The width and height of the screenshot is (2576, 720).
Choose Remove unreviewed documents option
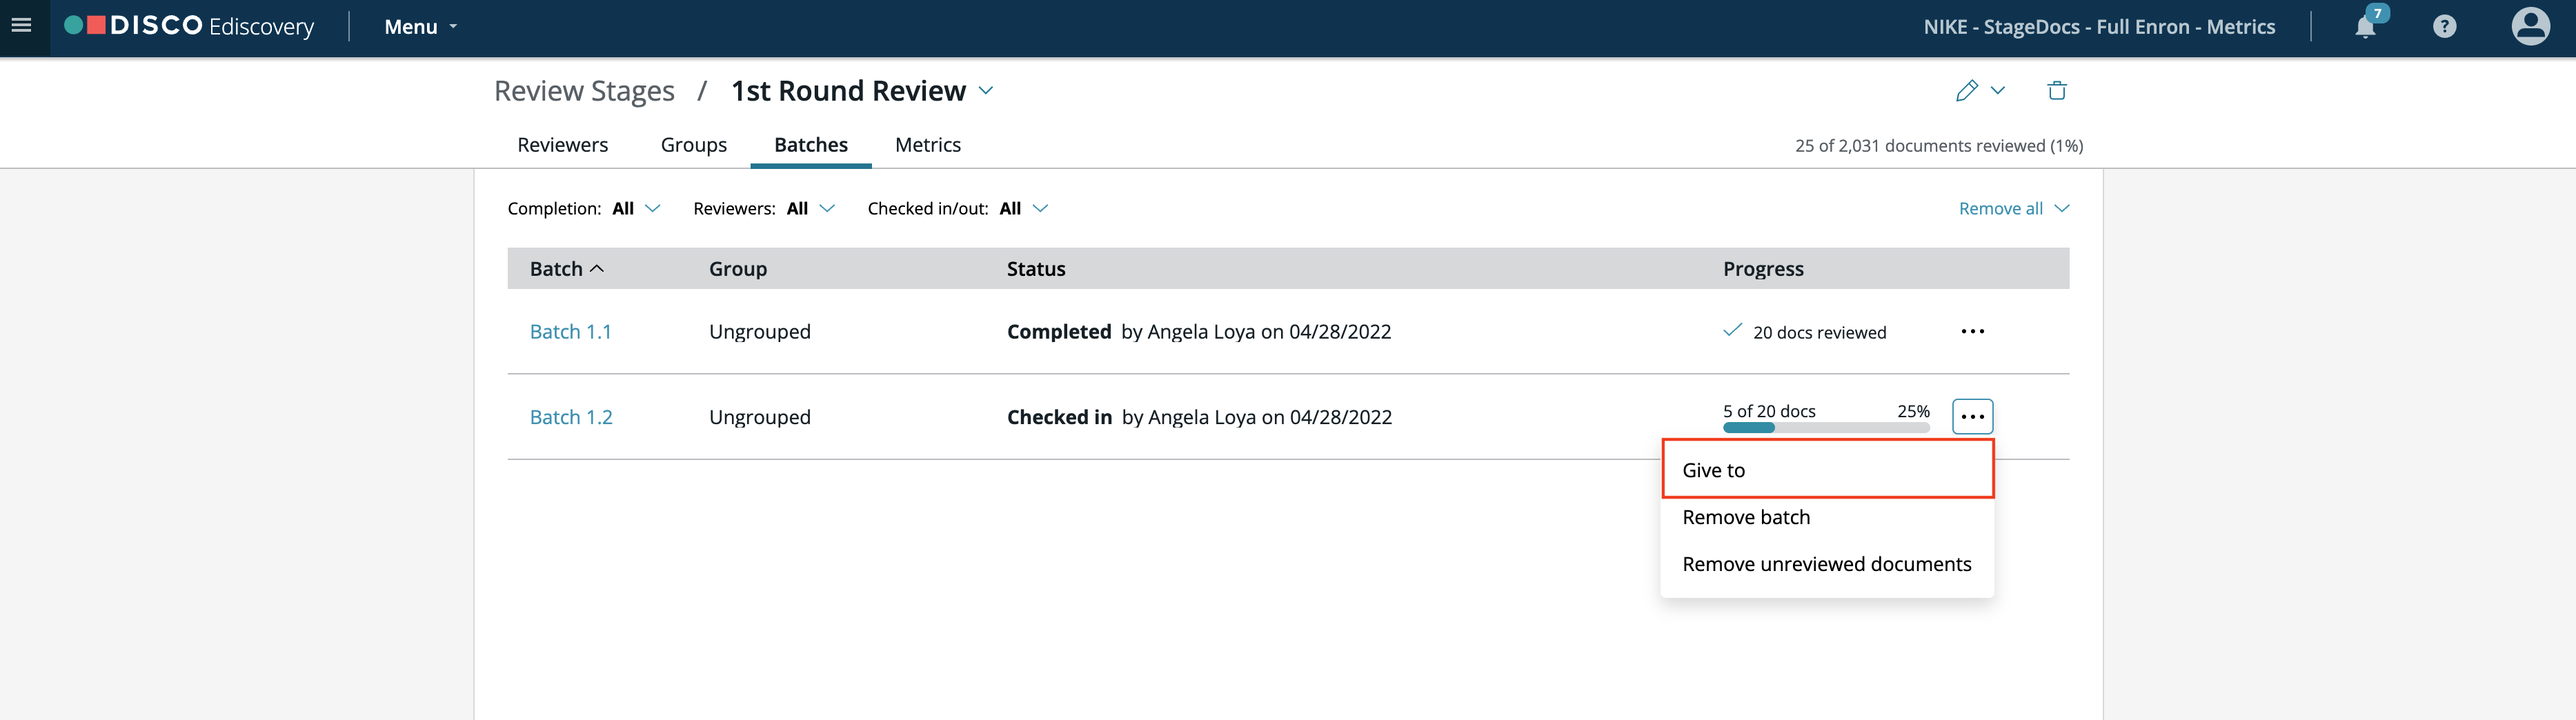(x=1826, y=564)
